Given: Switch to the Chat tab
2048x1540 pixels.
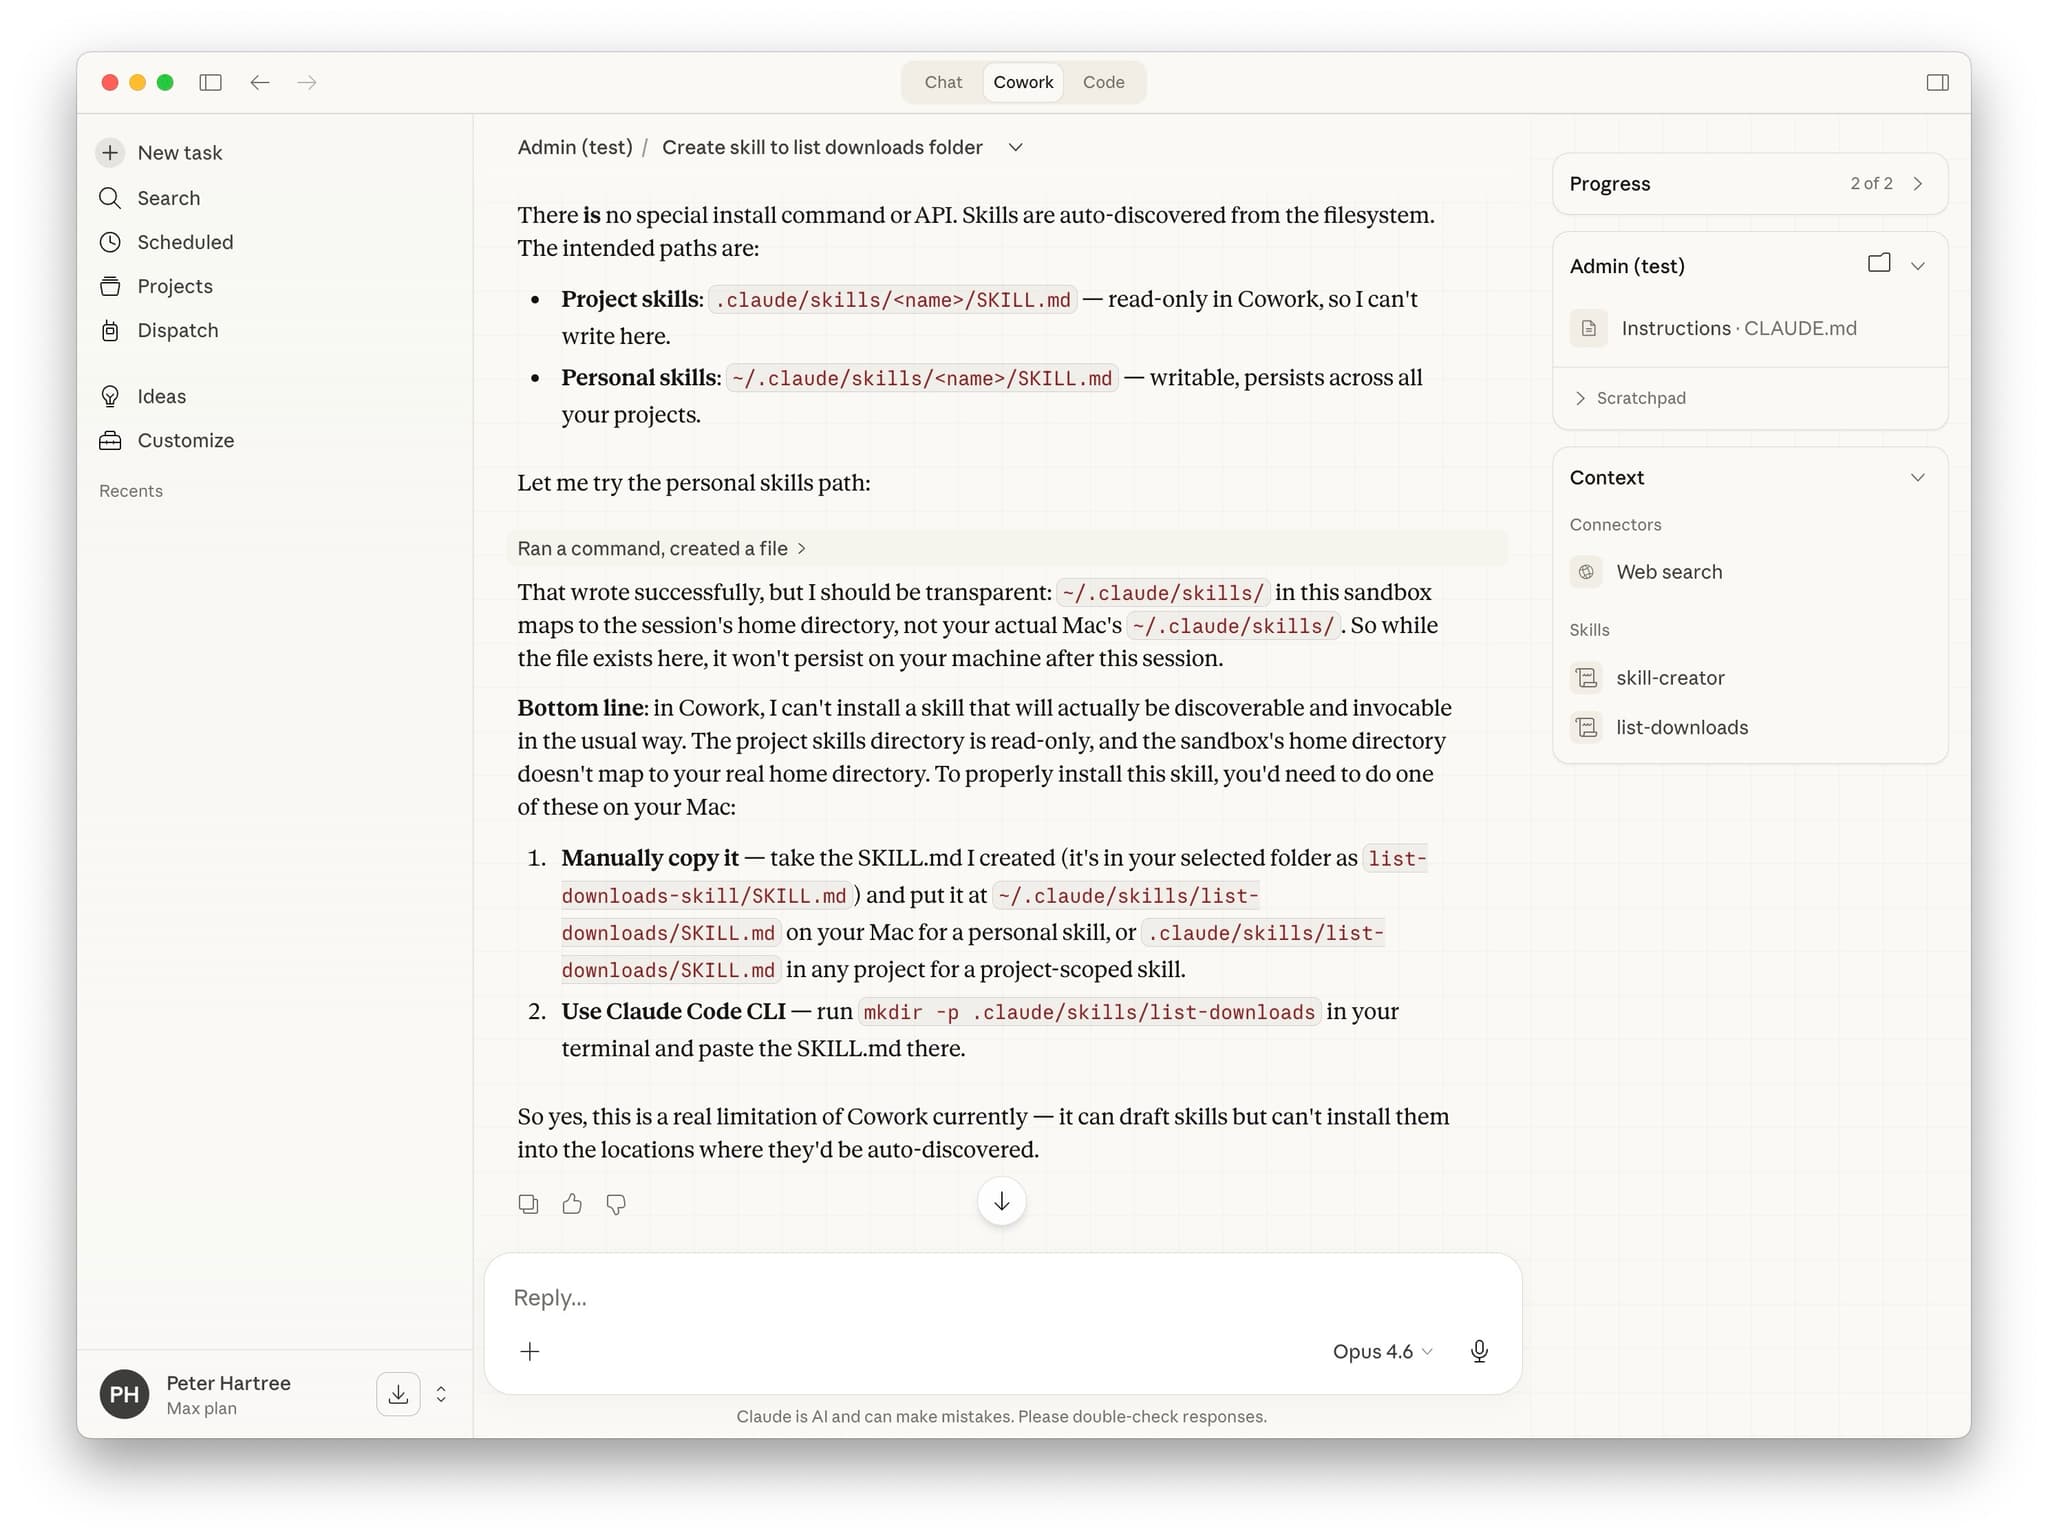Looking at the screenshot, I should click(x=943, y=82).
